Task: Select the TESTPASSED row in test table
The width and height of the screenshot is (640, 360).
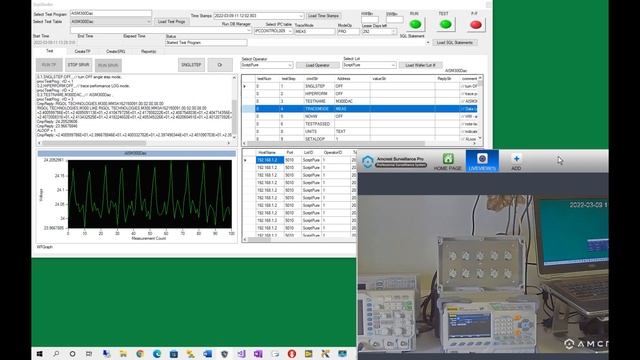Action: [360, 124]
